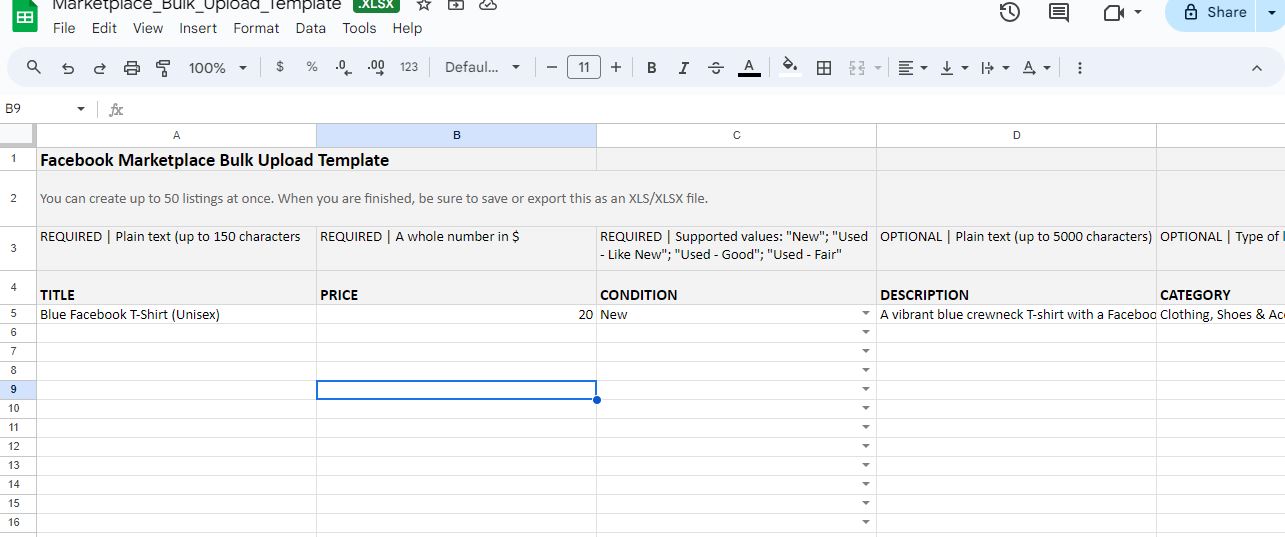
Task: Click the TITLE header cell
Action: click(177, 288)
